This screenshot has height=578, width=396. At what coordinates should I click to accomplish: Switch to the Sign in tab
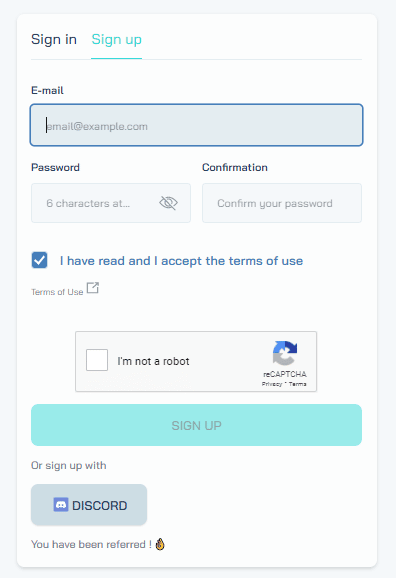click(x=54, y=39)
